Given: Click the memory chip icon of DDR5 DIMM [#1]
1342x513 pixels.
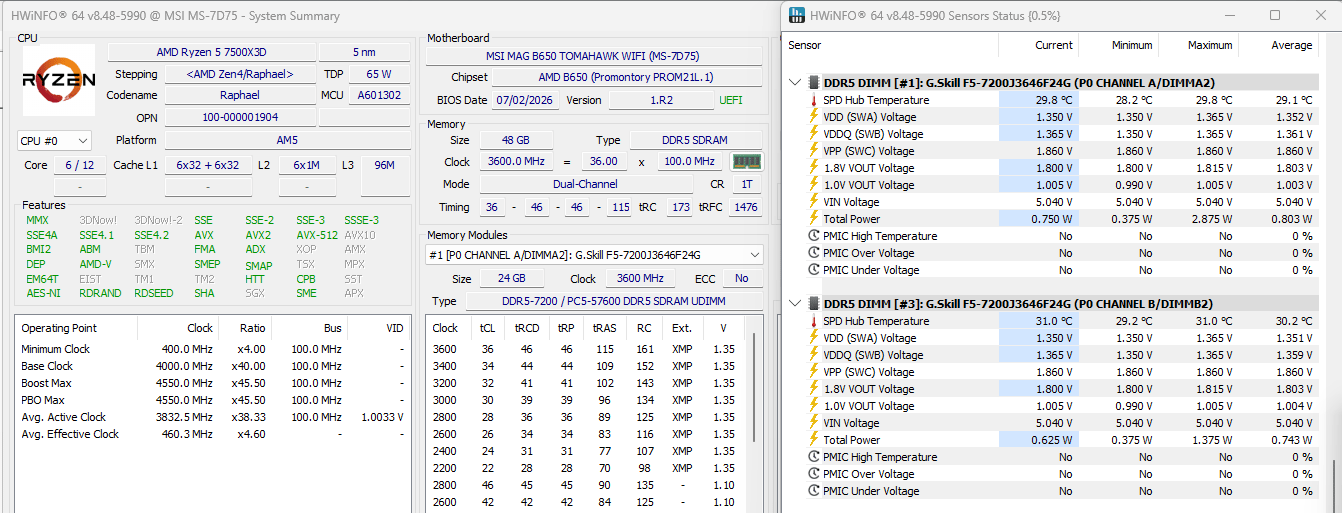Looking at the screenshot, I should tap(812, 83).
